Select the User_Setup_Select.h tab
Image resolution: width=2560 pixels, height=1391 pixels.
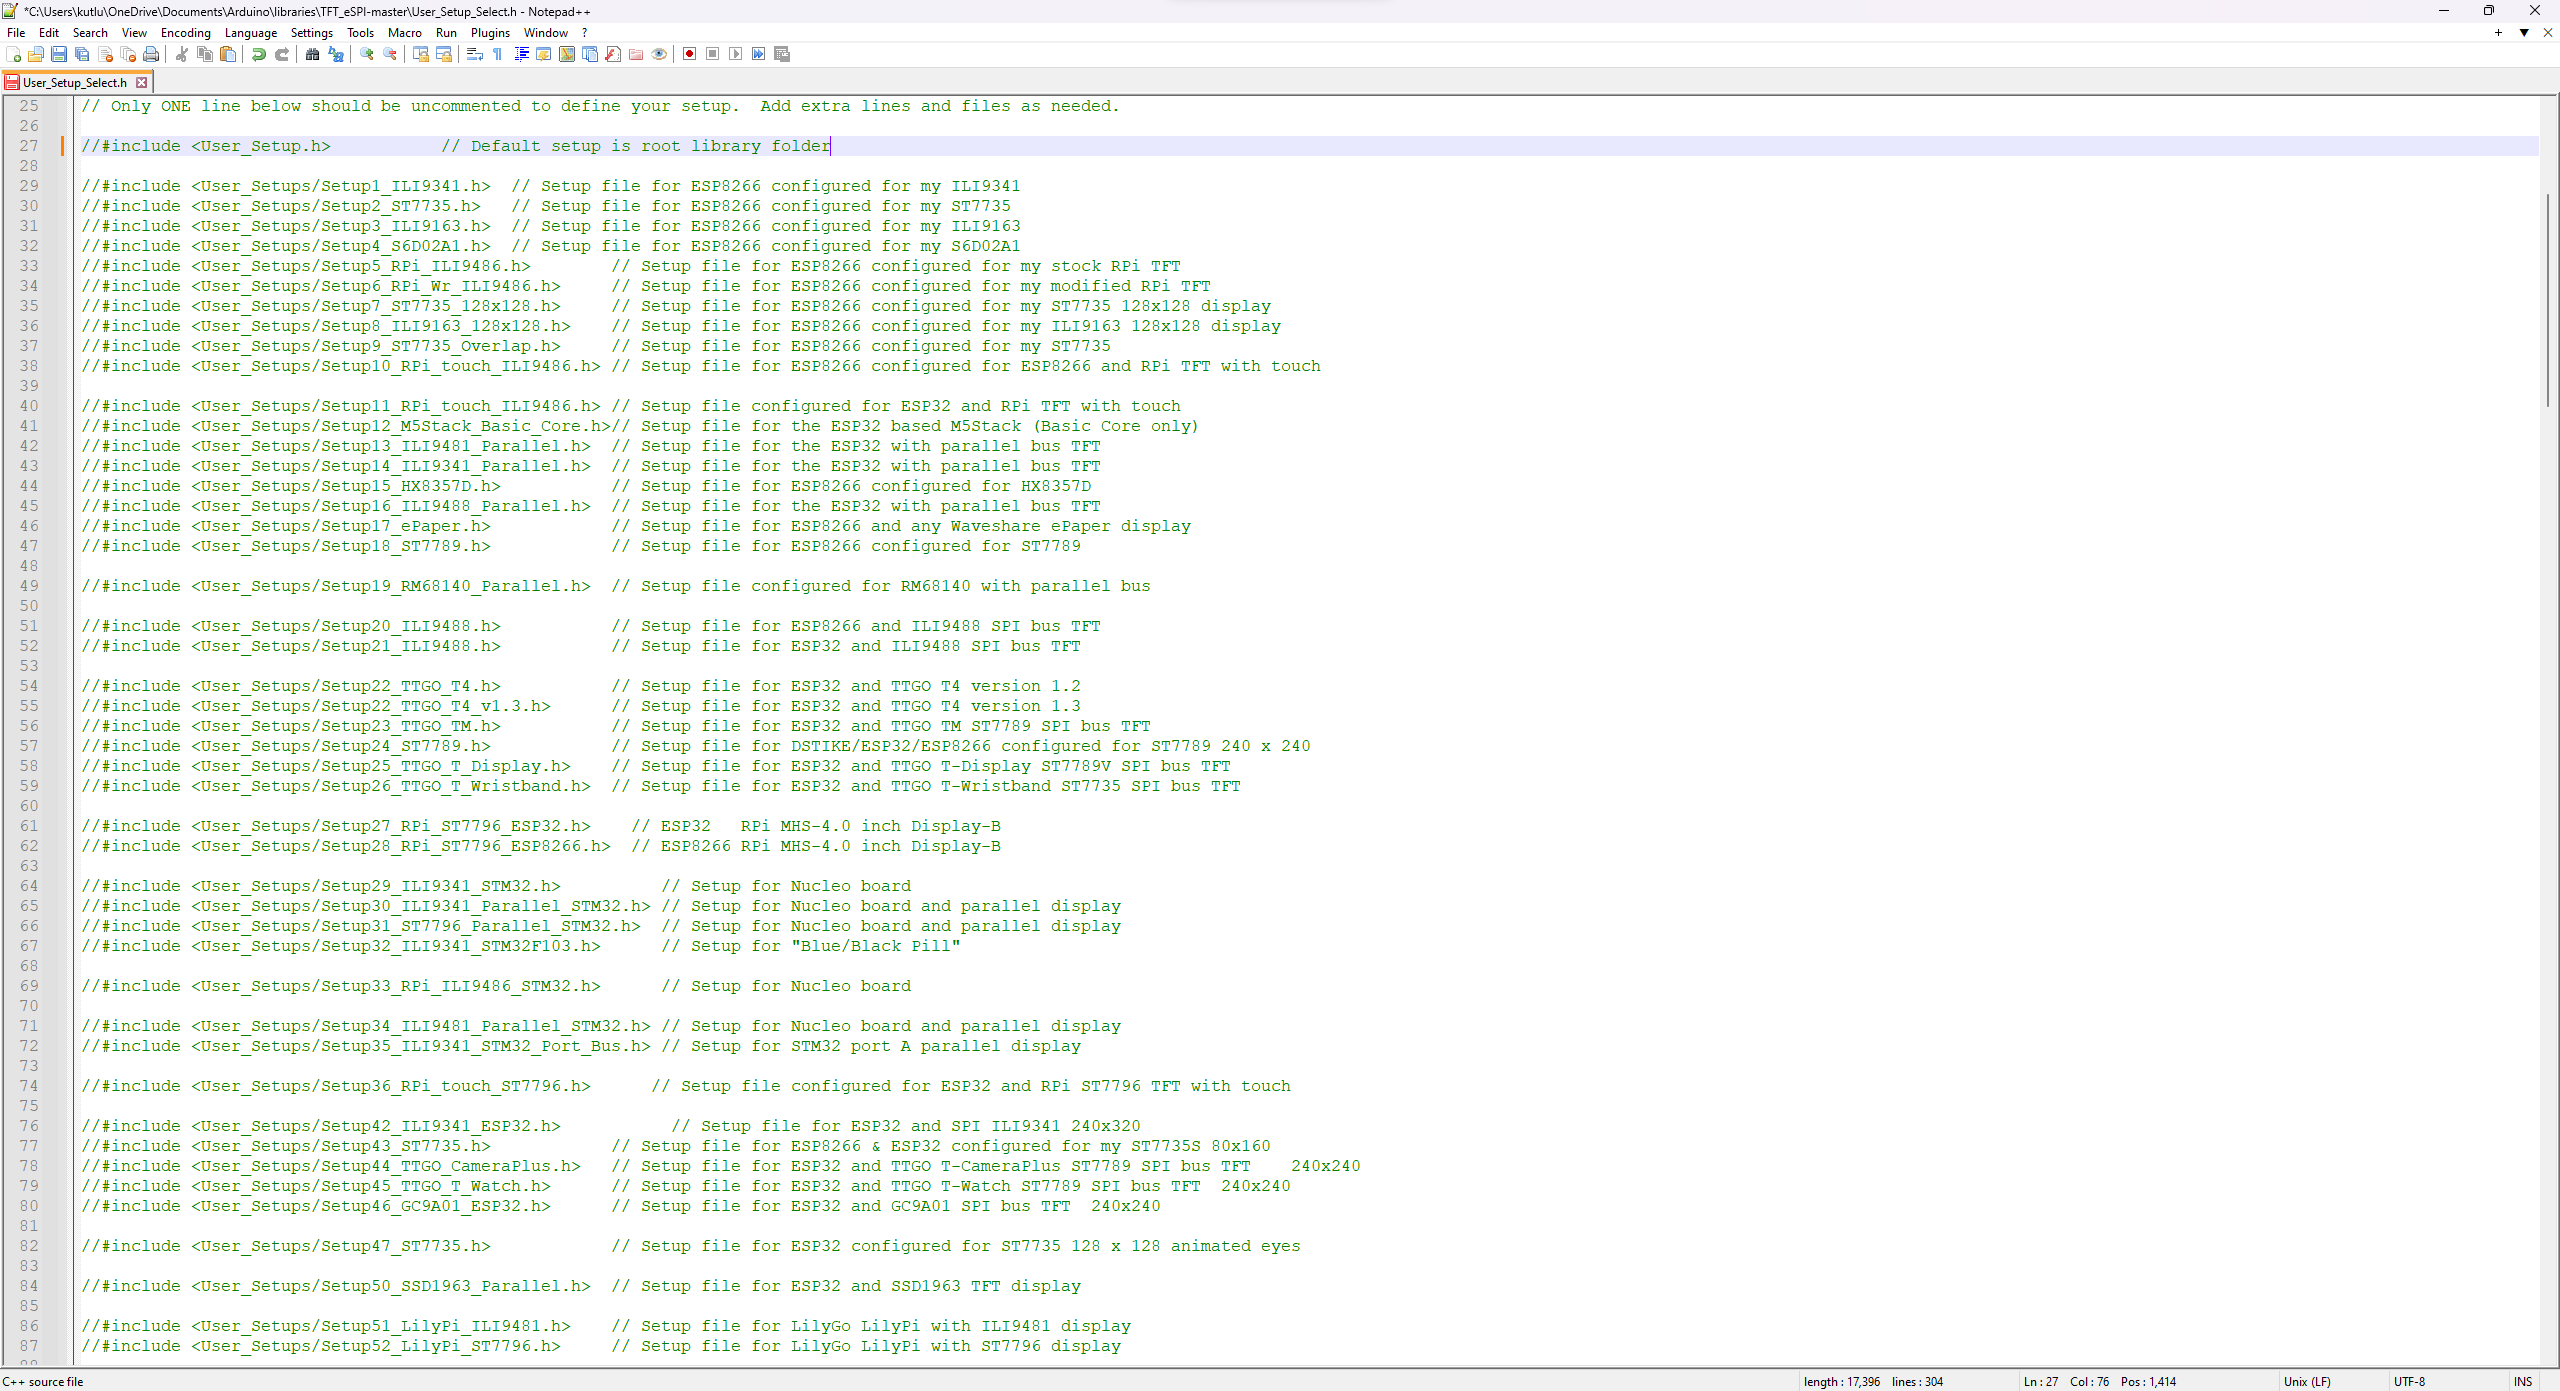75,83
